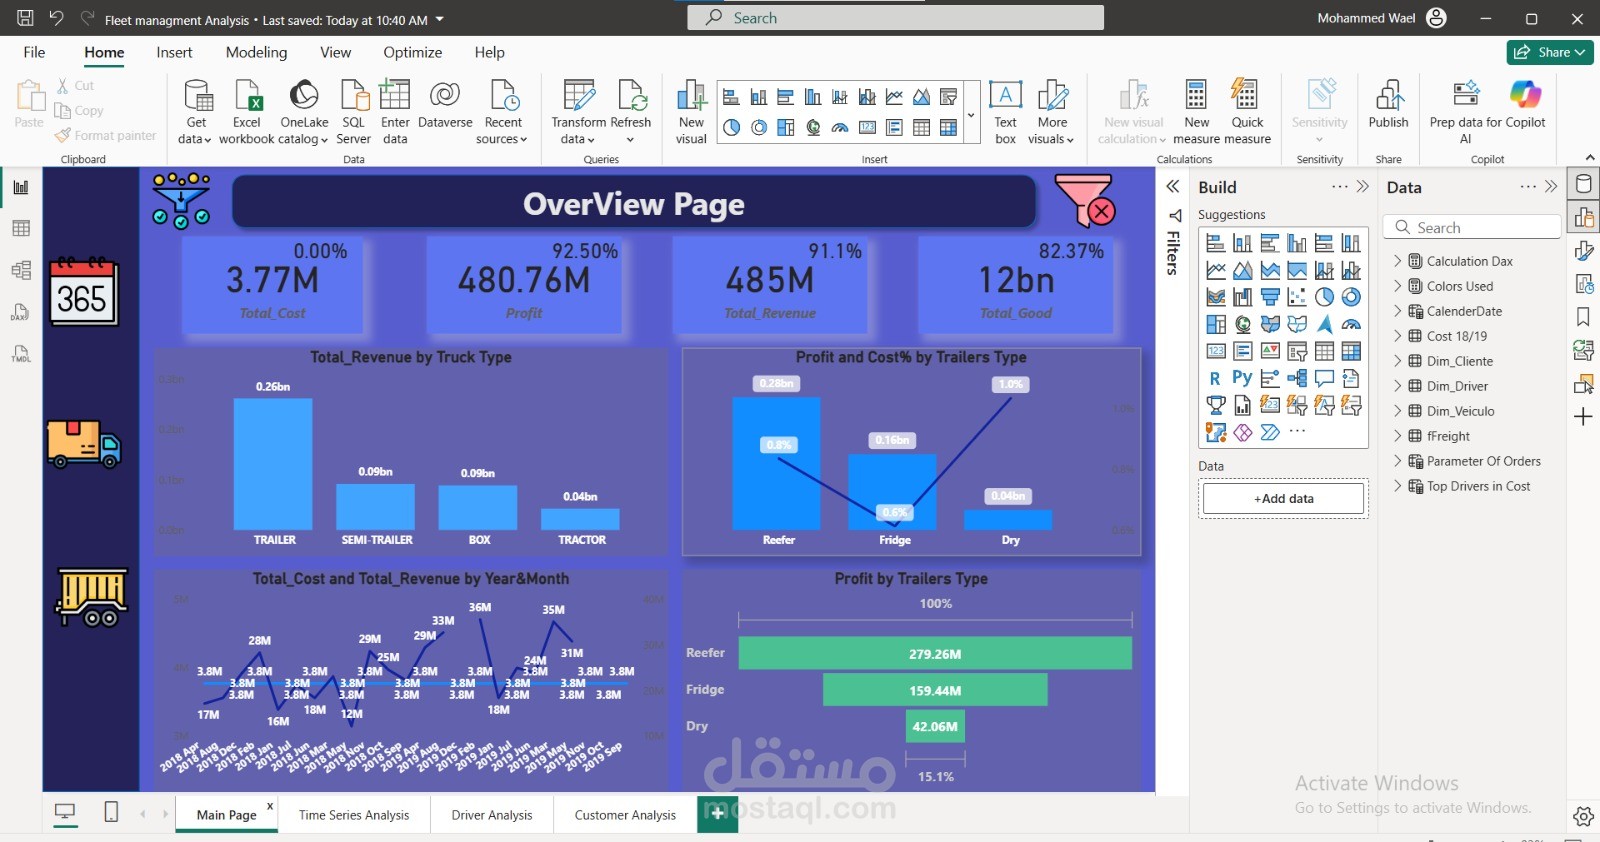The width and height of the screenshot is (1600, 842).
Task: Open the Optimize ribbon tab
Action: pyautogui.click(x=412, y=52)
